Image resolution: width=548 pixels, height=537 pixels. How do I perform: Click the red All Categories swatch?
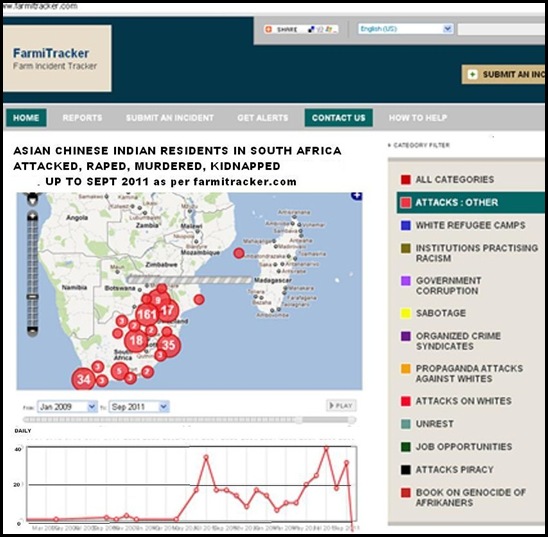(406, 180)
